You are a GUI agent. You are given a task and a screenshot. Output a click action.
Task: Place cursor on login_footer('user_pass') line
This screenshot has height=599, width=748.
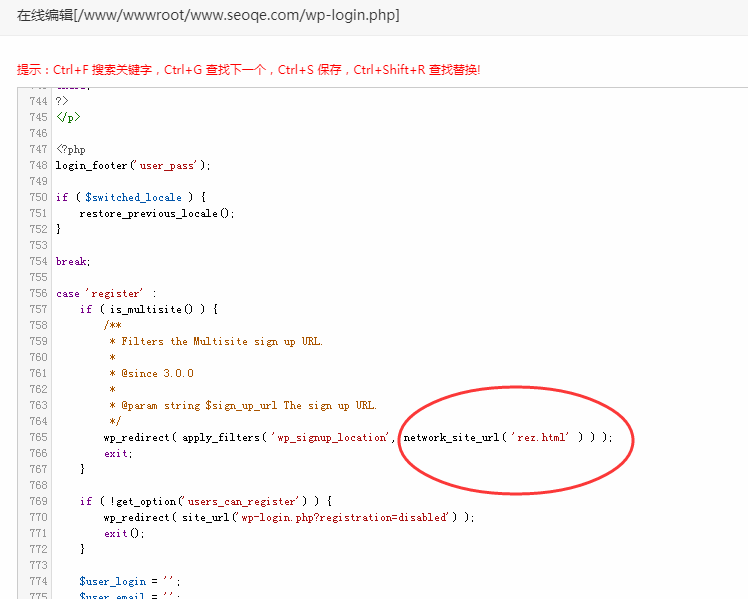click(133, 165)
